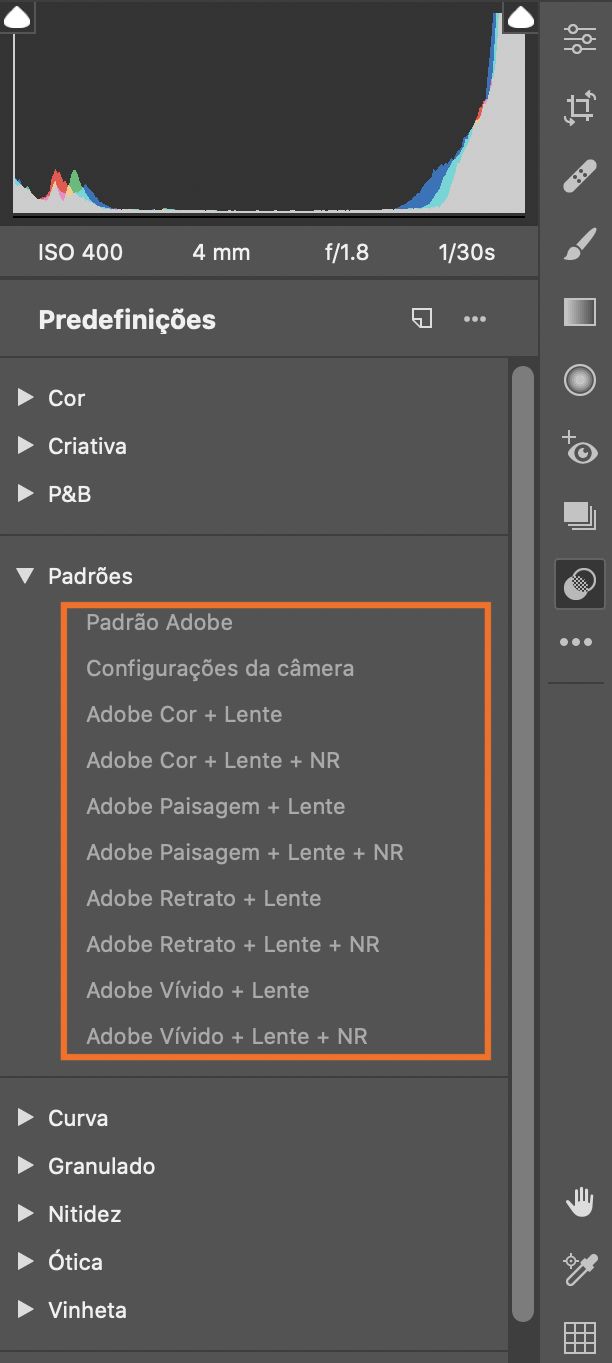This screenshot has height=1363, width=612.
Task: Toggle the shadow clipping indicator
Action: tap(16, 16)
